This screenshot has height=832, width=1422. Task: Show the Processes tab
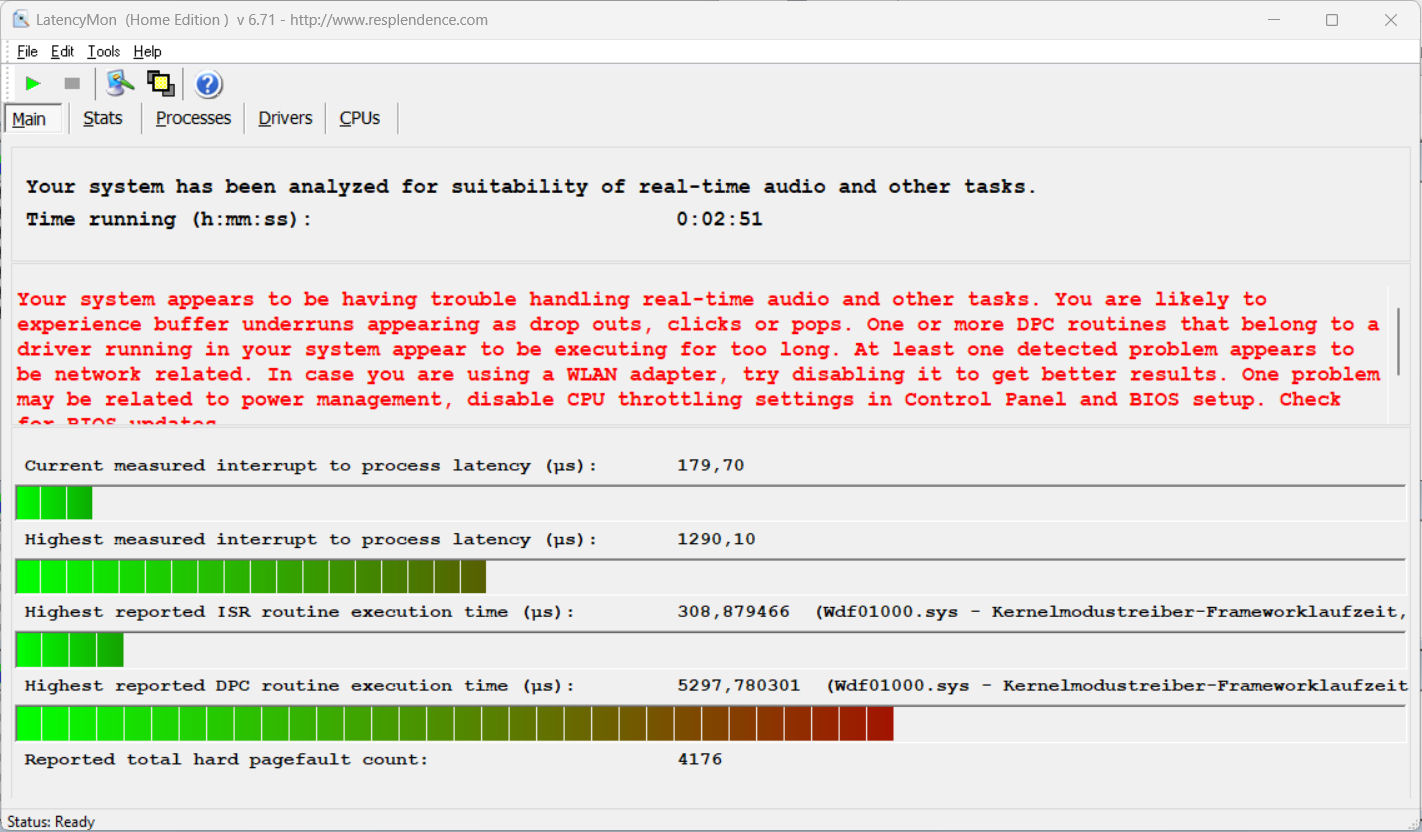[x=193, y=118]
